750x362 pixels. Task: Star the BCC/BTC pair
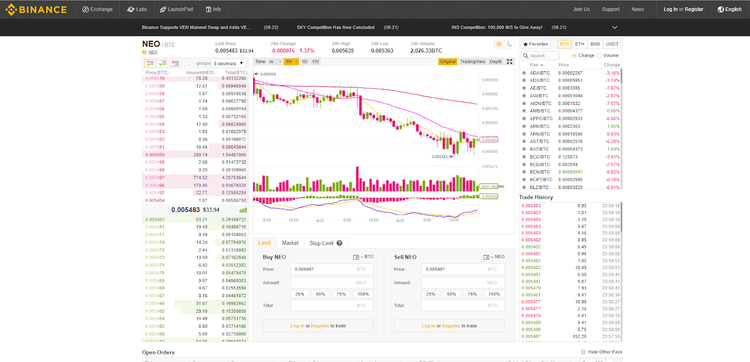tap(524, 157)
